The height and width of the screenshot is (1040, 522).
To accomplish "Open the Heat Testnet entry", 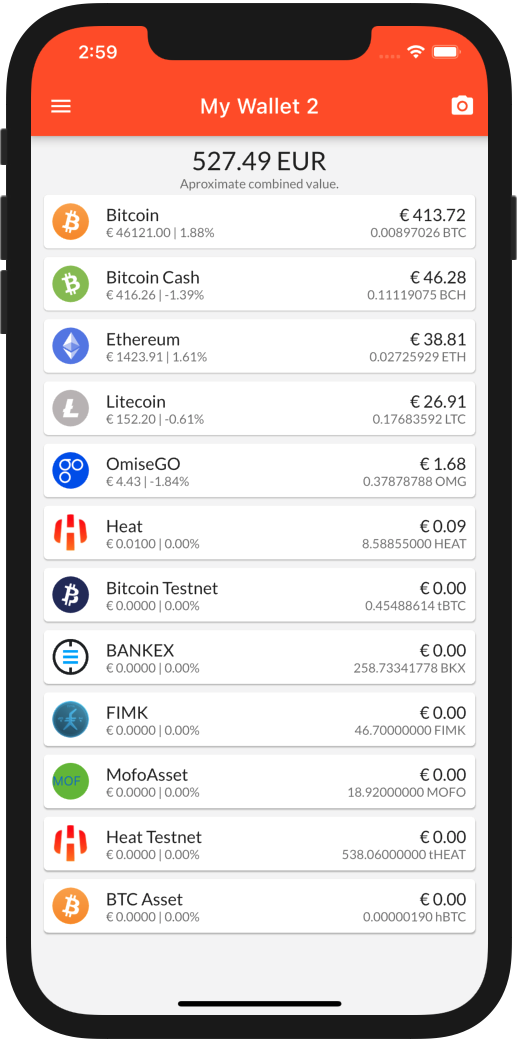I will pos(259,844).
